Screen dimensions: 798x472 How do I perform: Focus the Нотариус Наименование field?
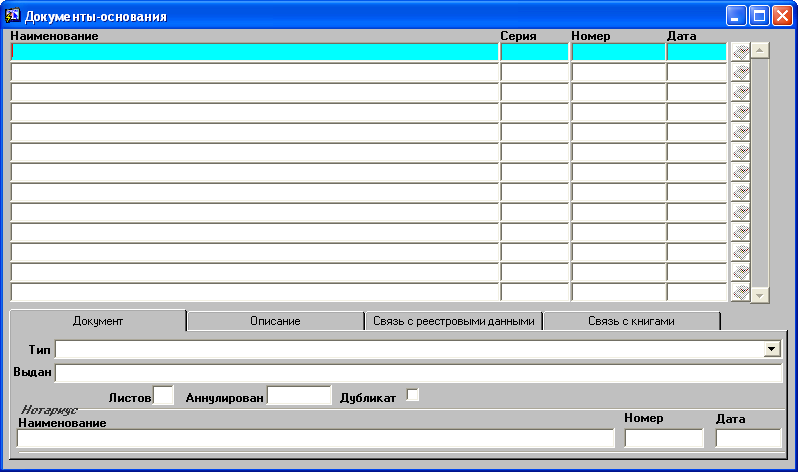[x=316, y=438]
